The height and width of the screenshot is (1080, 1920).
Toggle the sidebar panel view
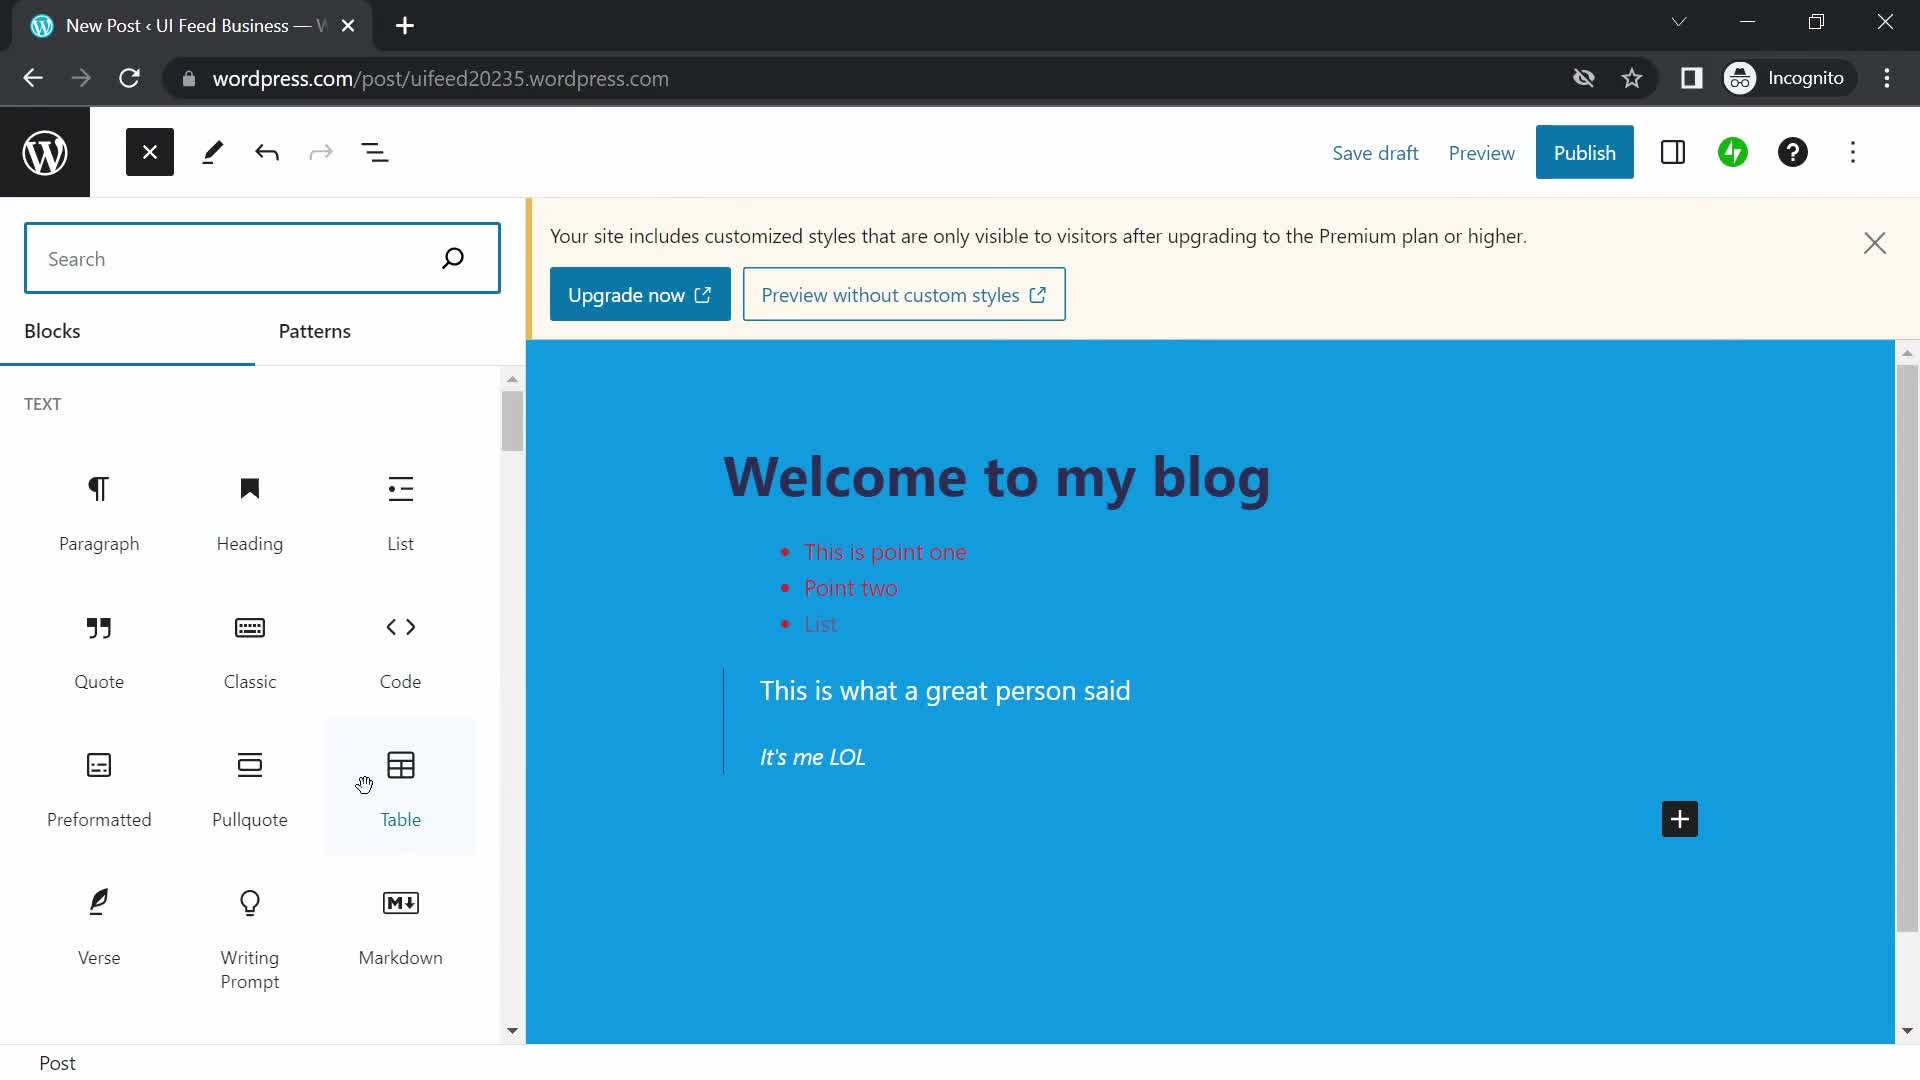click(x=1672, y=152)
